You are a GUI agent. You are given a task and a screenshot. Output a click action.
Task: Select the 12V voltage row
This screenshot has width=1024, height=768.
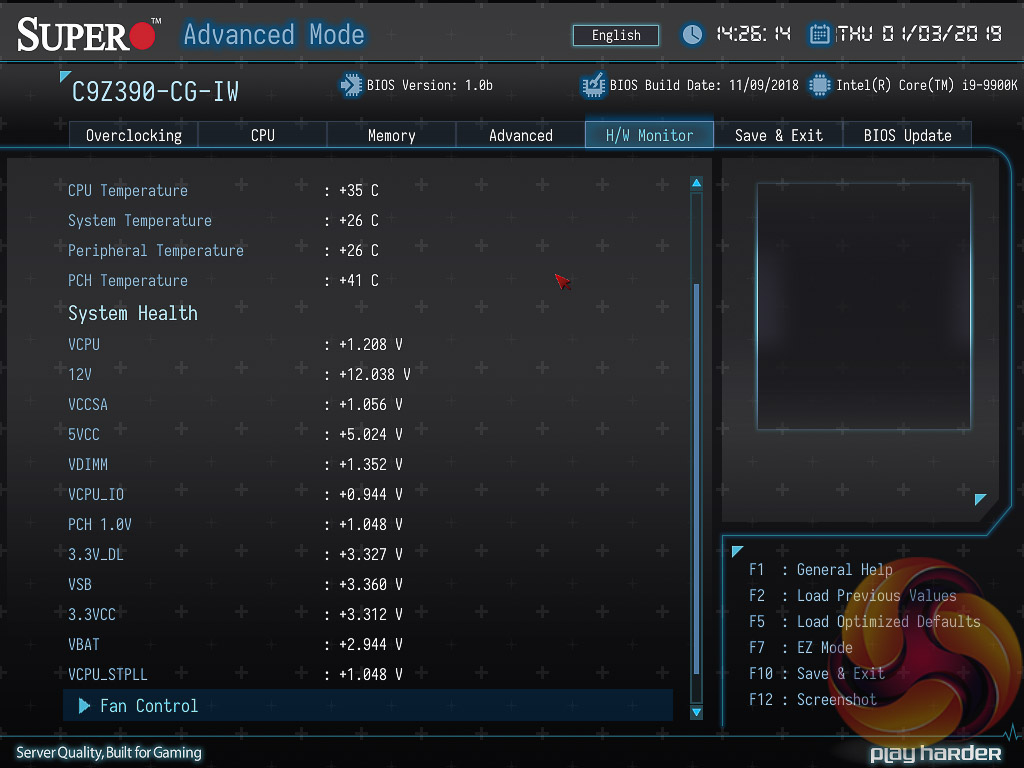[x=368, y=374]
